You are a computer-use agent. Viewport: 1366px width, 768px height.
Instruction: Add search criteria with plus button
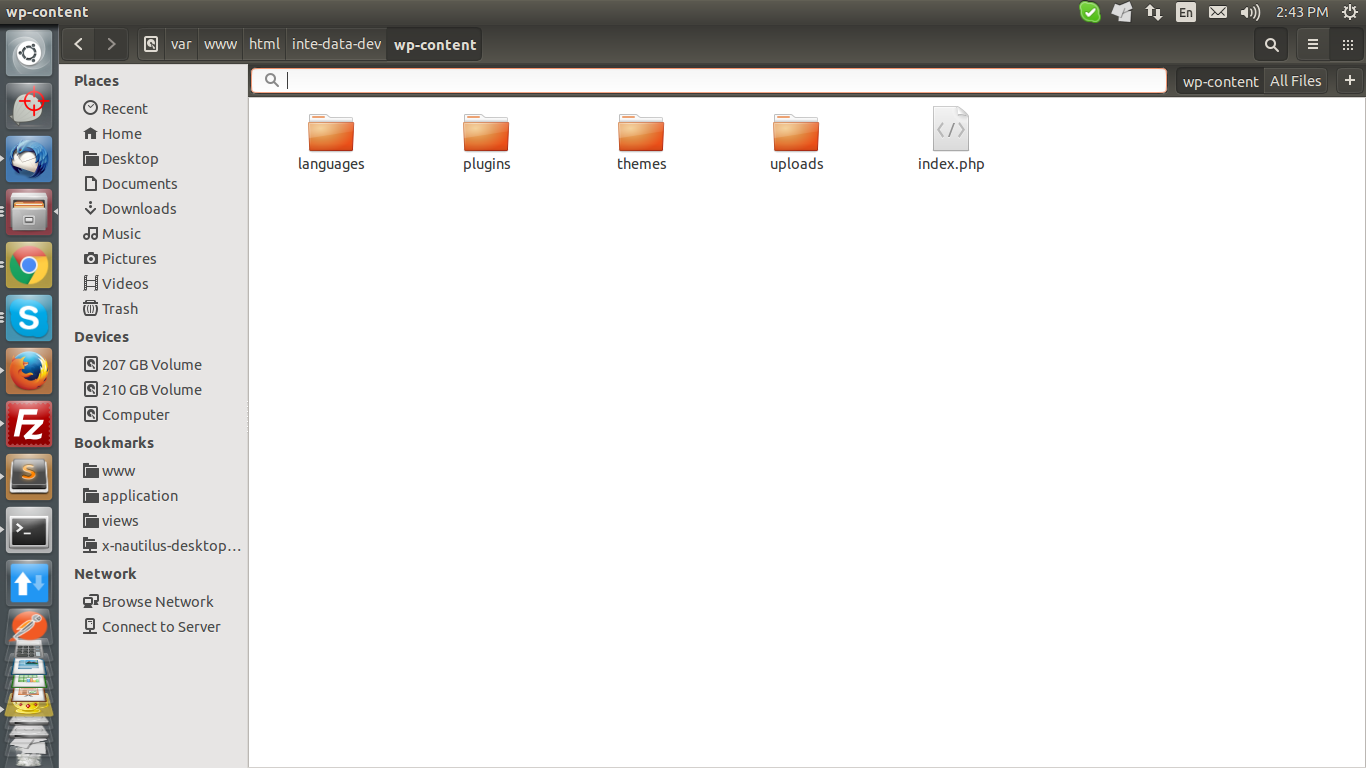tap(1349, 81)
